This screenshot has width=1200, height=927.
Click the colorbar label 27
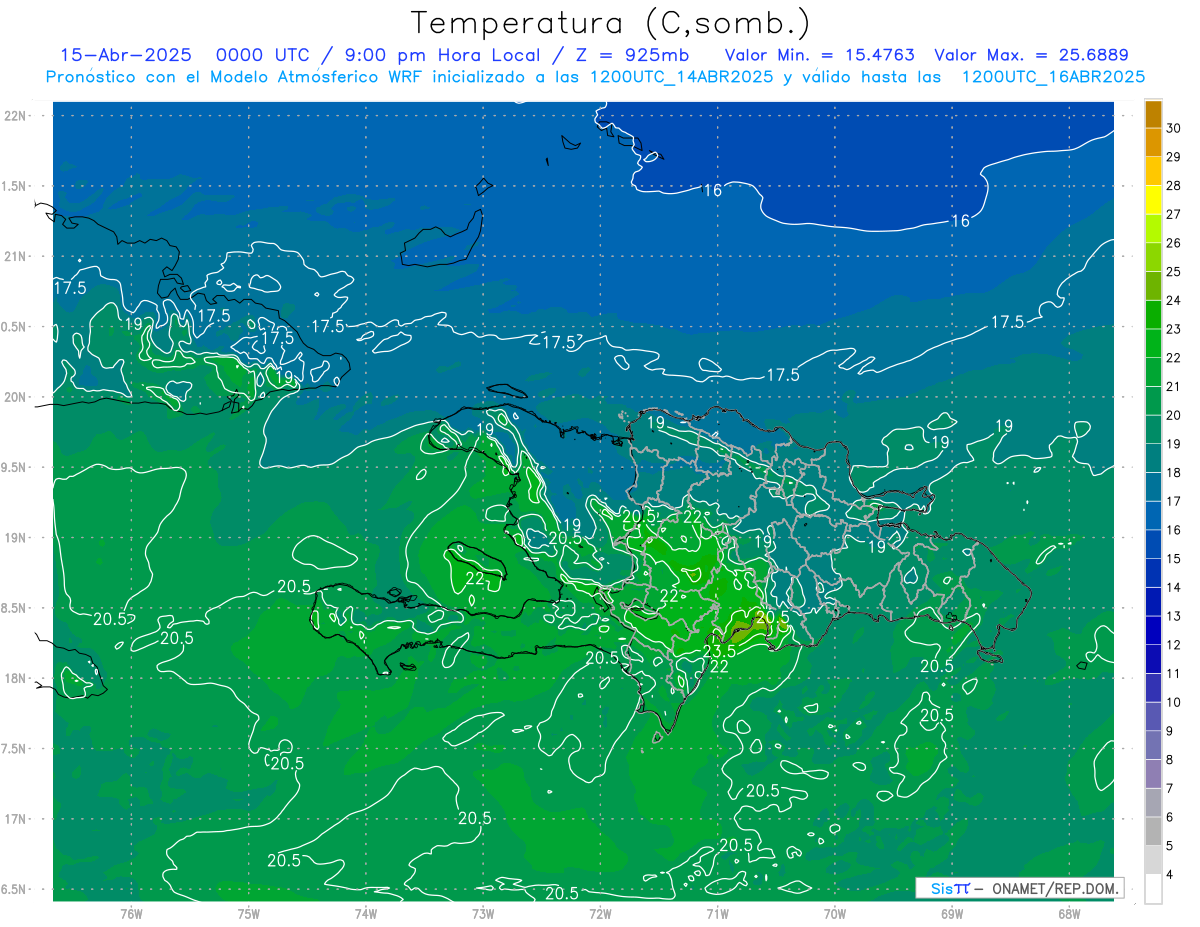1174,214
